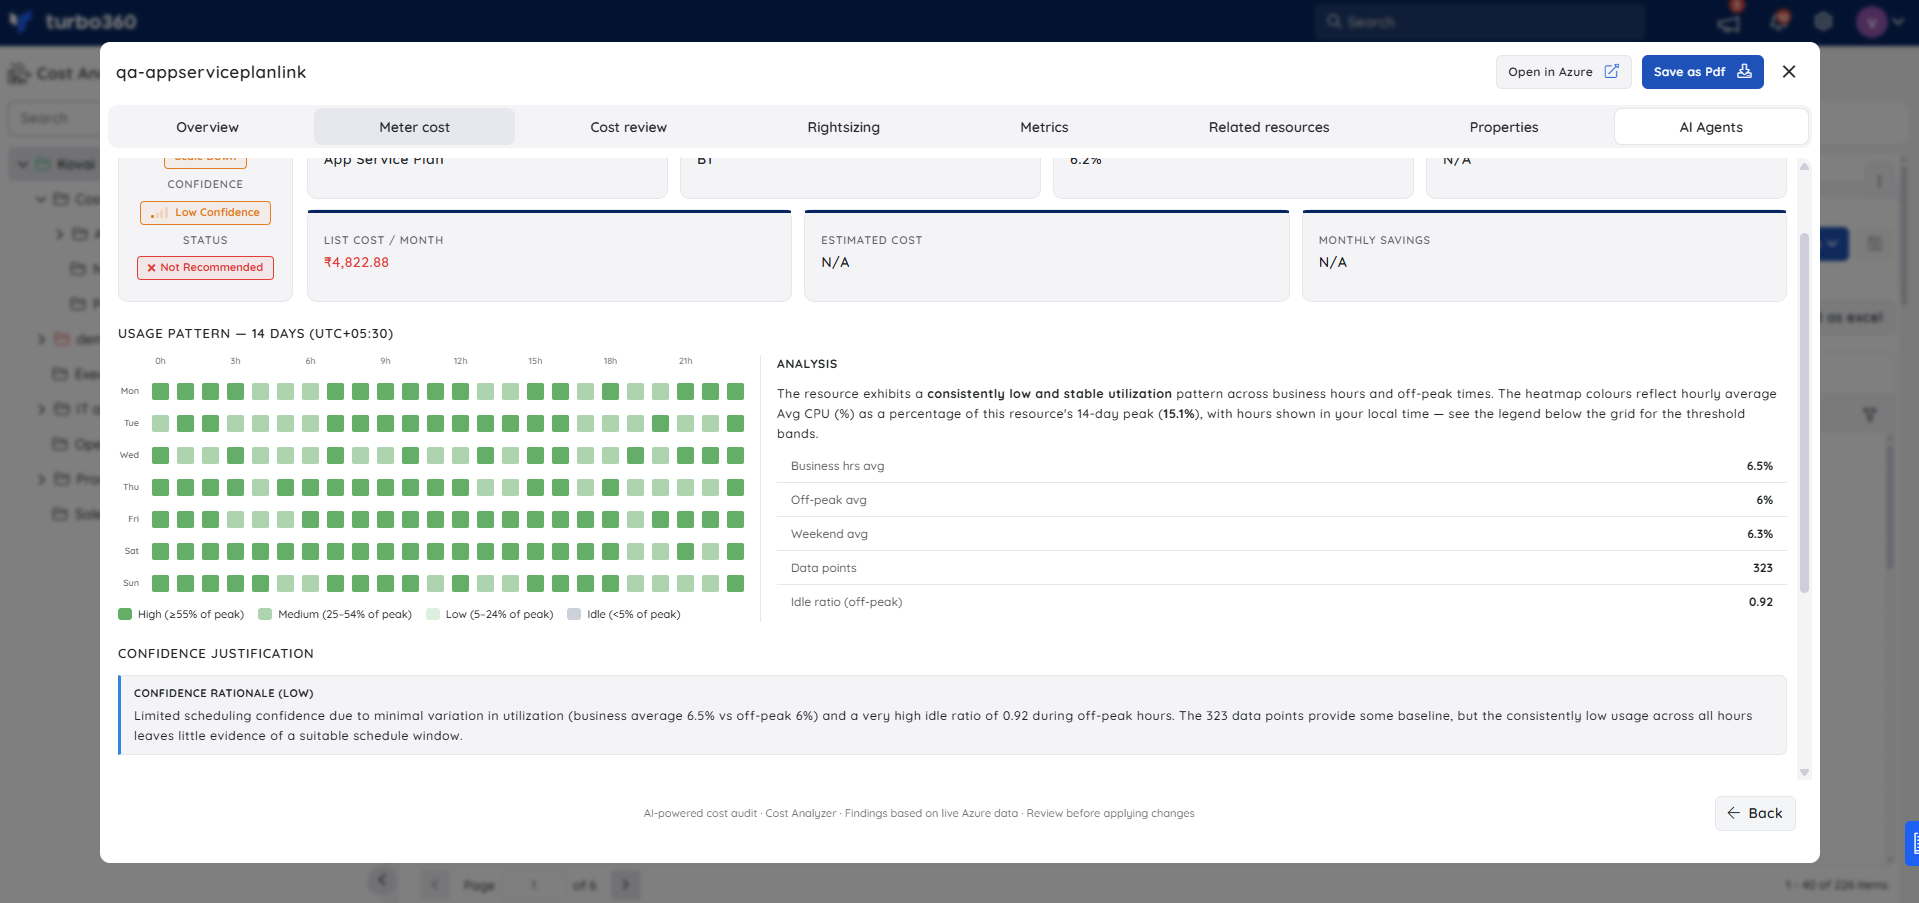Viewport: 1919px width, 903px height.
Task: Click the Mon row label in heatmap
Action: (x=130, y=391)
